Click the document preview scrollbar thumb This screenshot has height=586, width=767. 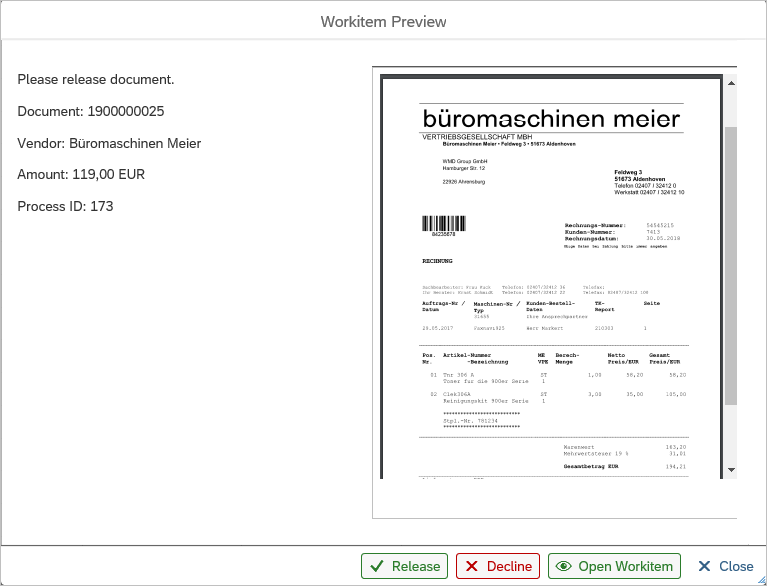pos(731,266)
